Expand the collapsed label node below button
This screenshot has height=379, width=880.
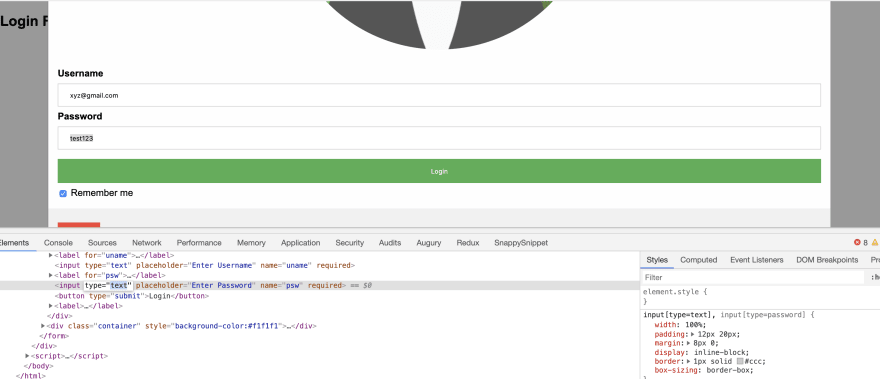tap(51, 306)
